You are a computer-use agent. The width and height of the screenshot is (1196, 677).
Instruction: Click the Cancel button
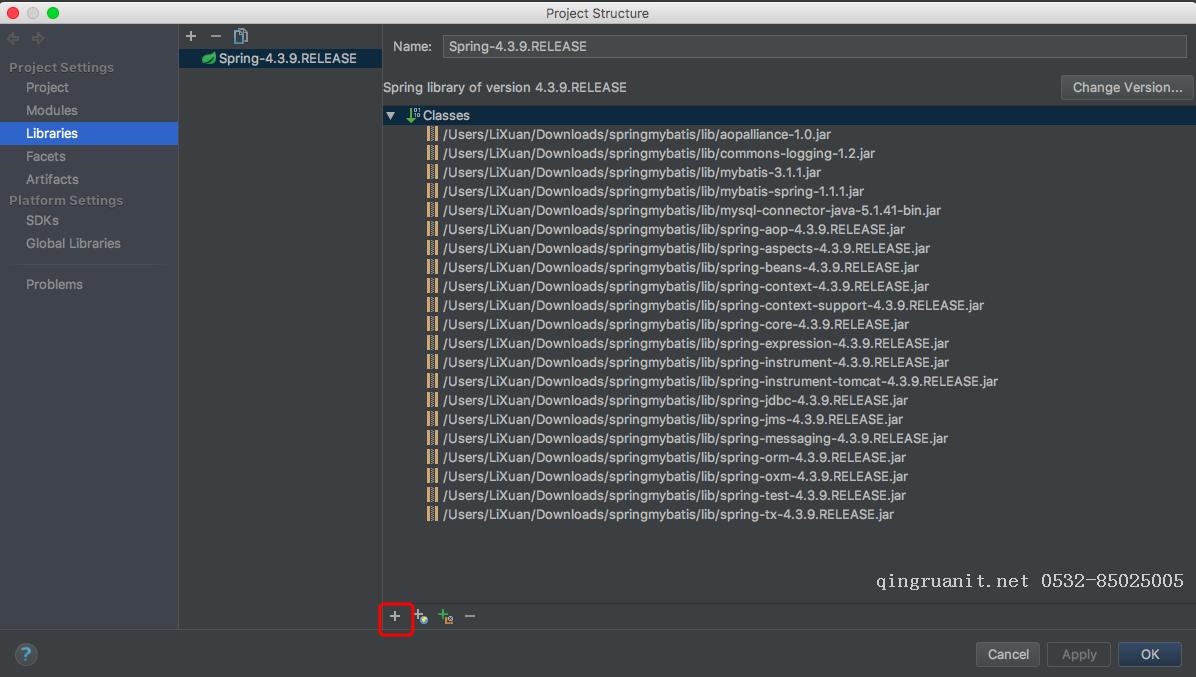1008,654
